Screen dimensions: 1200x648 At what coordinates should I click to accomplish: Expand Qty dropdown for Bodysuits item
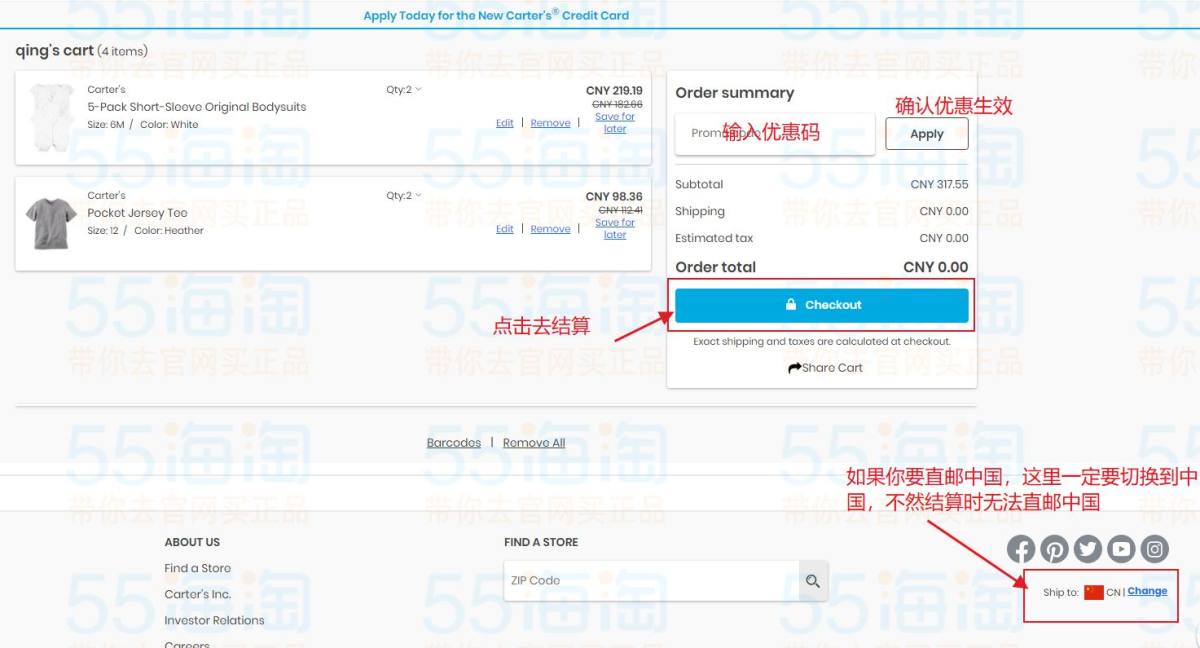click(404, 89)
